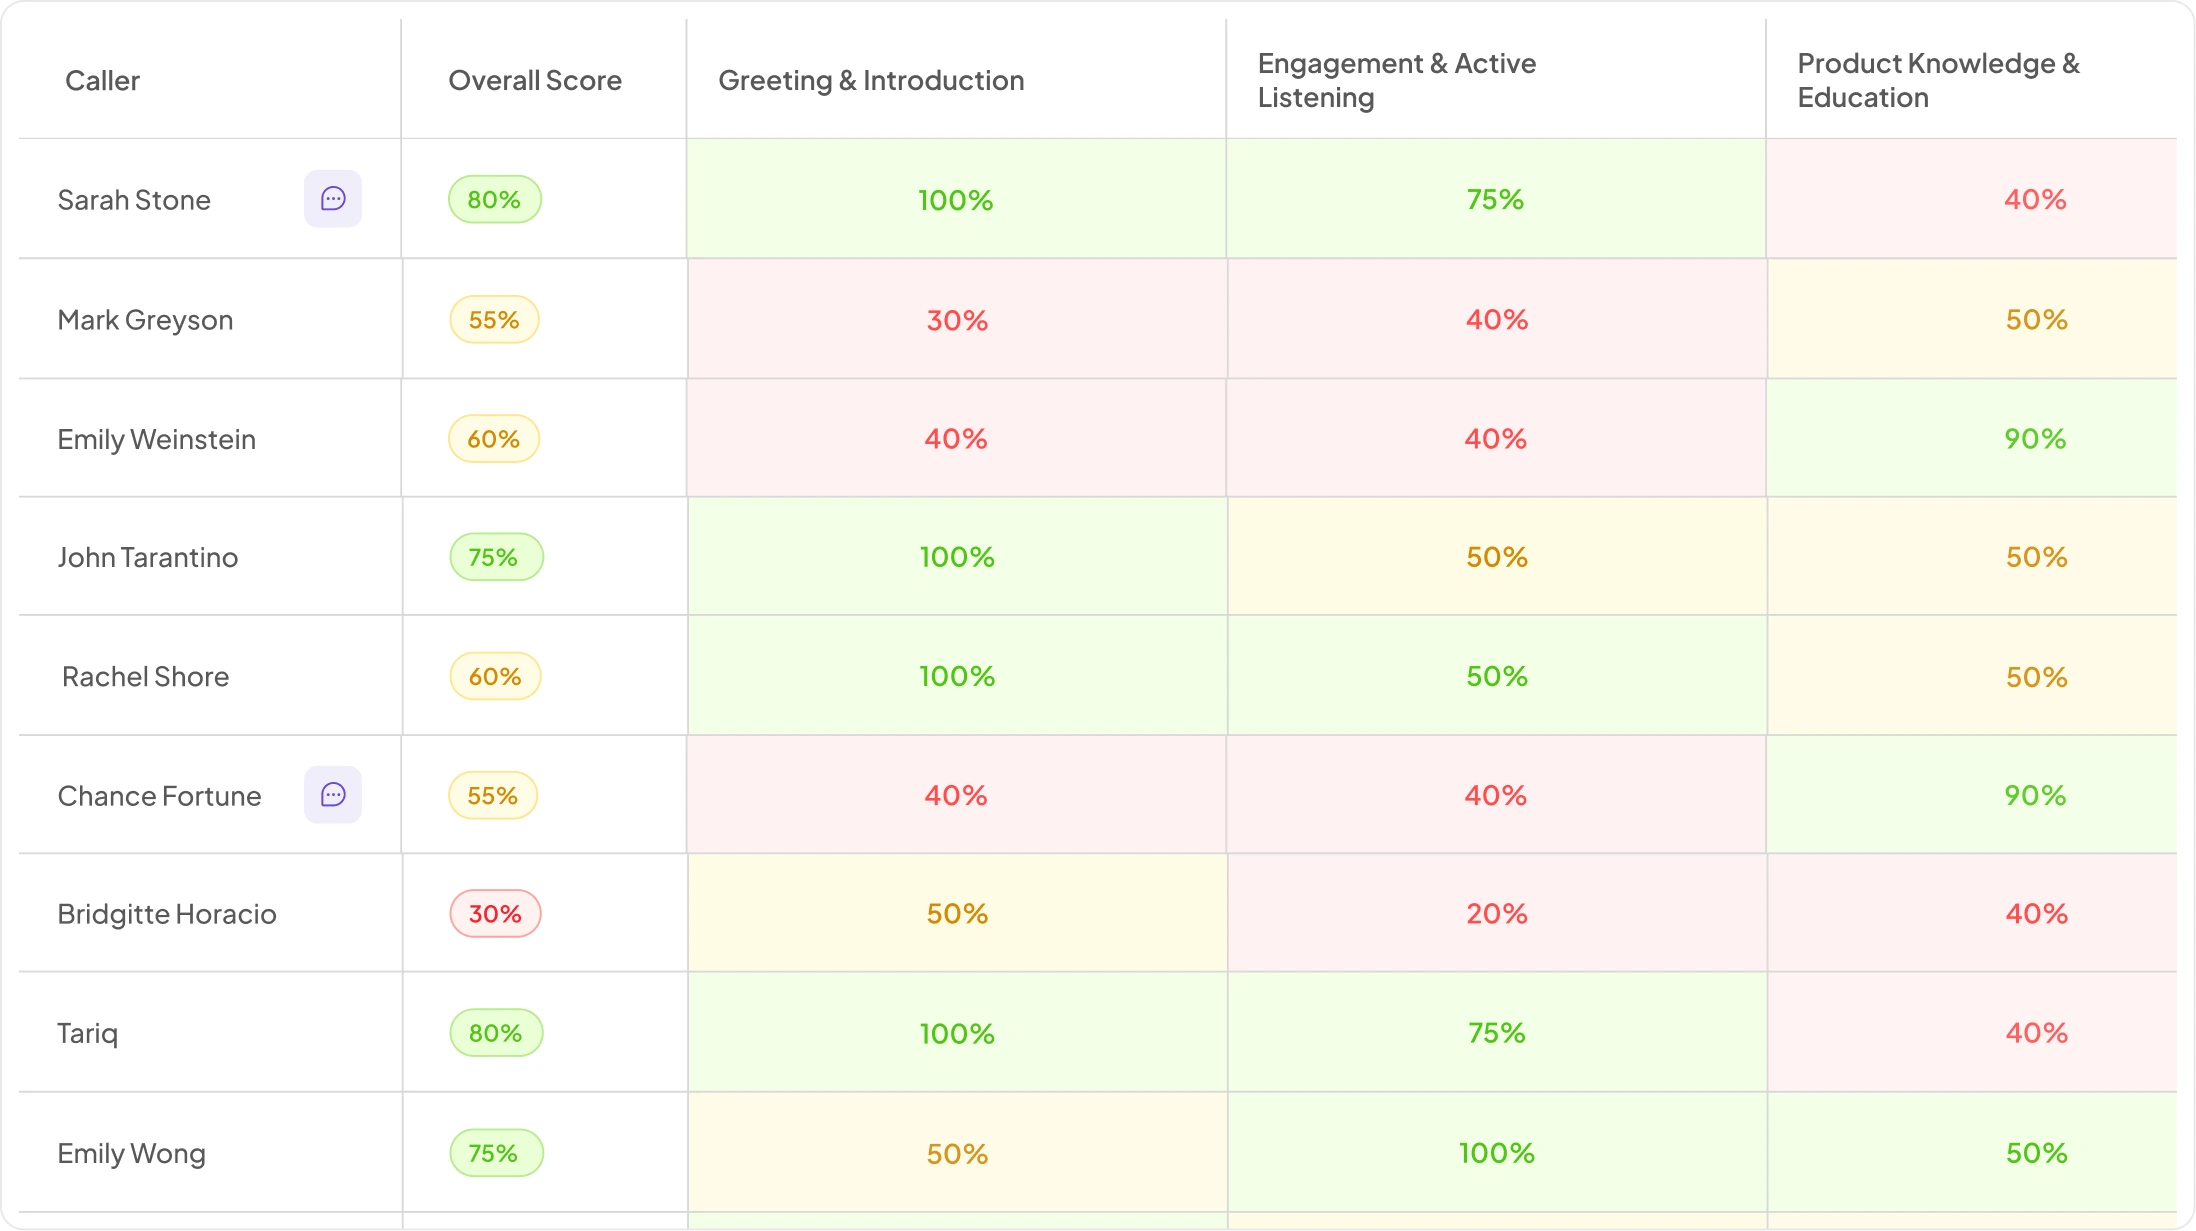Click the Greeting & Introduction column header

[871, 81]
